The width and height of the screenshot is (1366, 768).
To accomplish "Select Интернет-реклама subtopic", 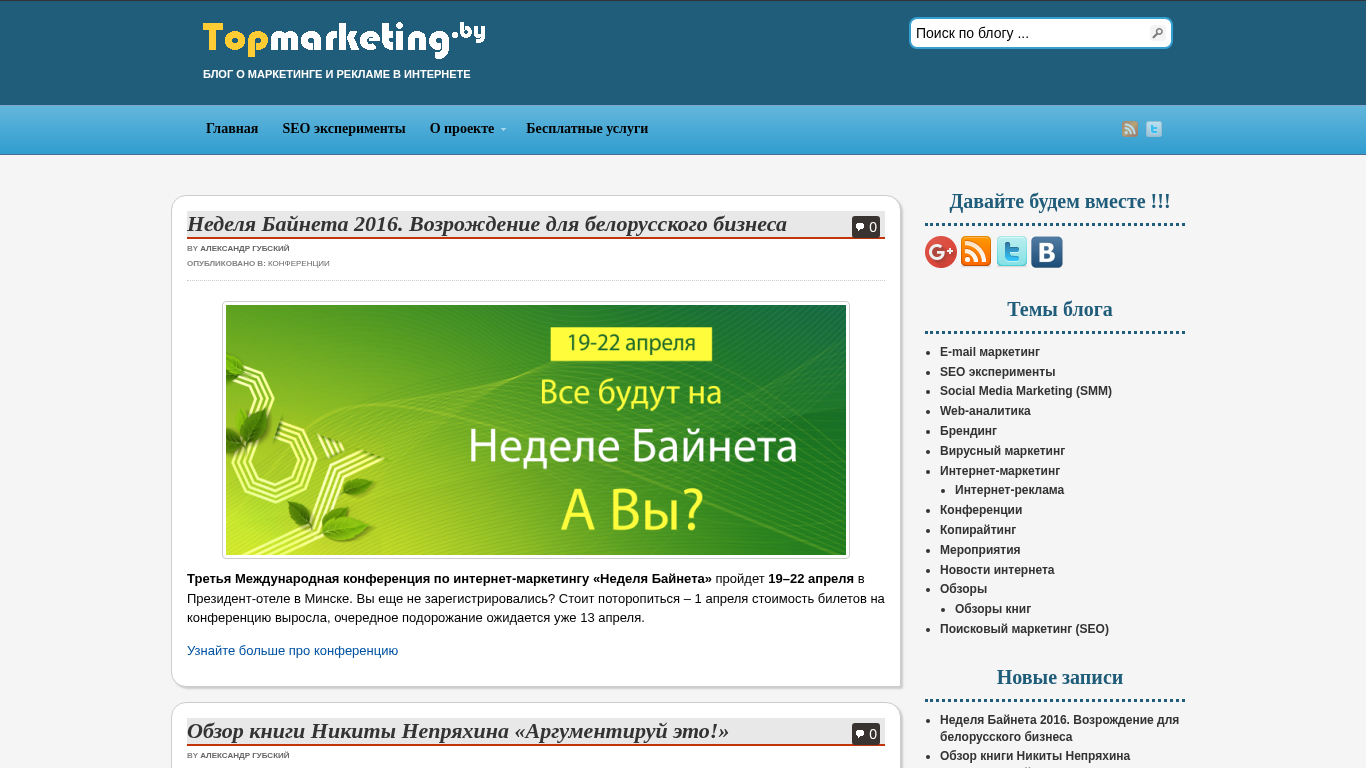I will tap(1009, 490).
